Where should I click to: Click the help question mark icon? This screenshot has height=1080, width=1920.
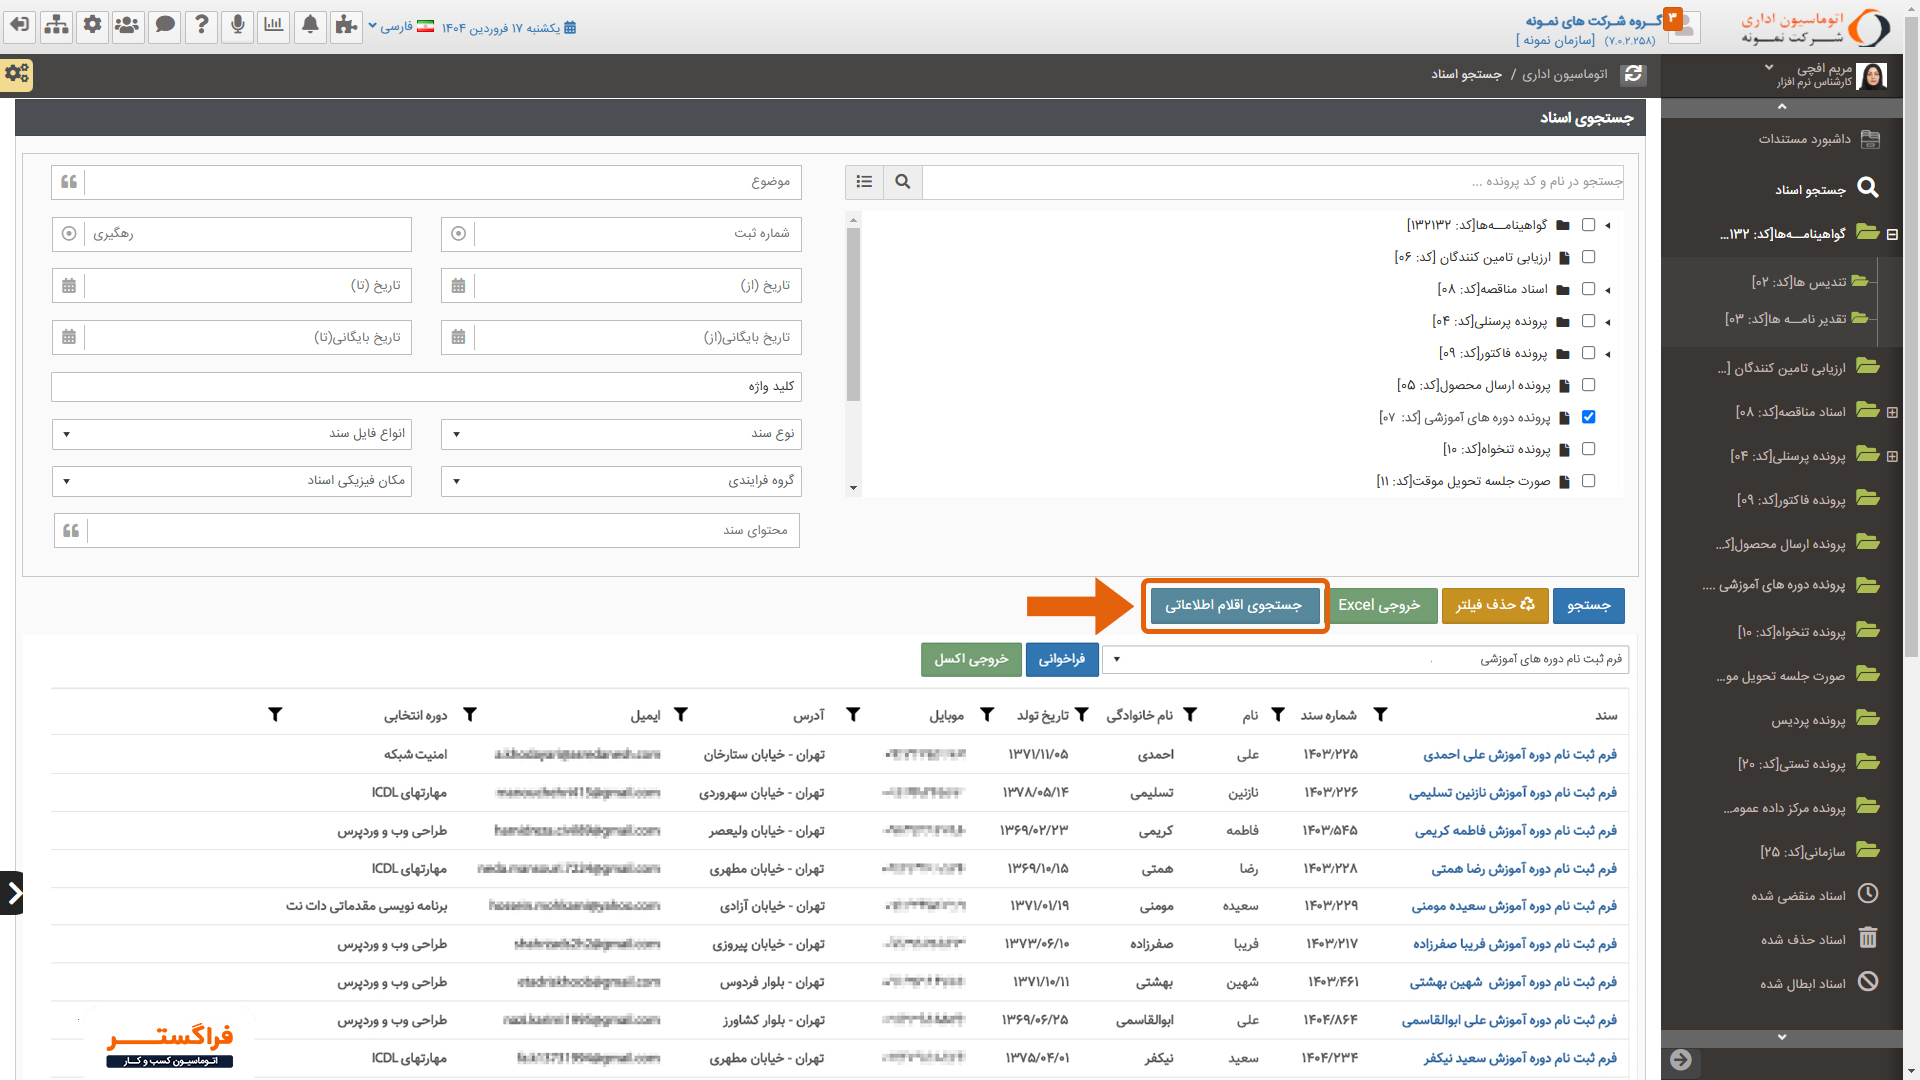pos(201,27)
